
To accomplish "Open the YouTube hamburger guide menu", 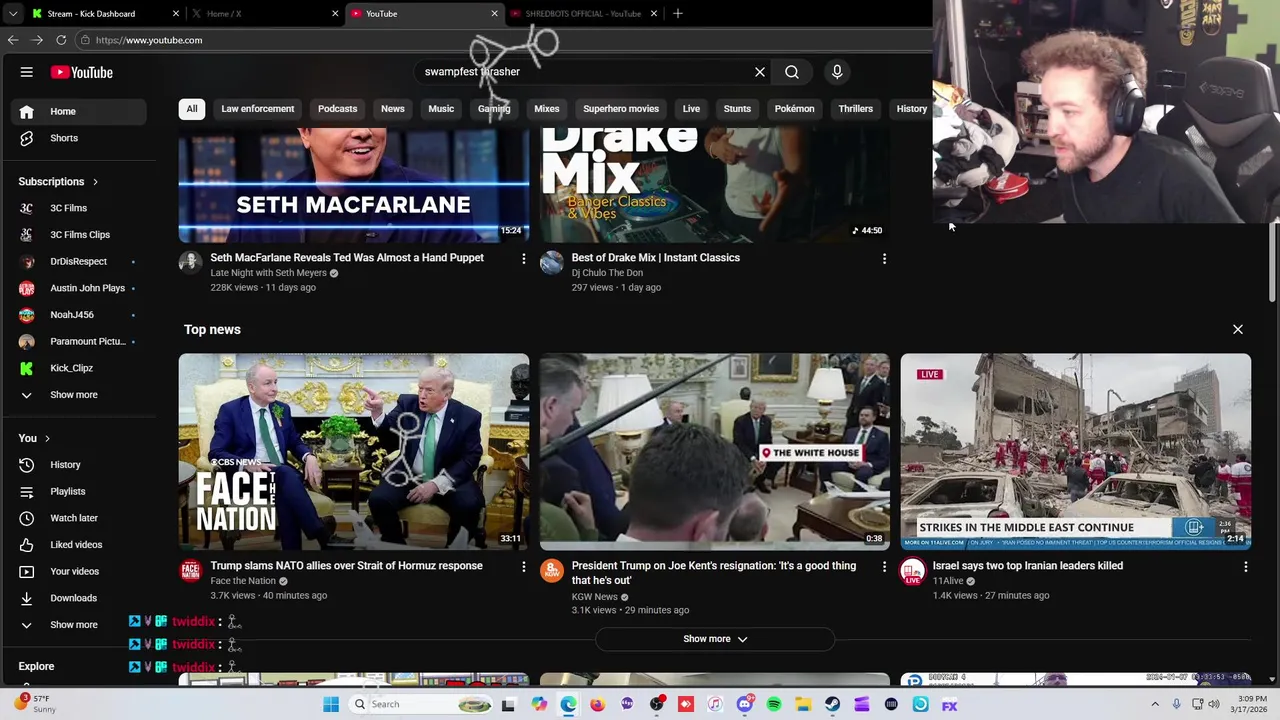I will tap(27, 72).
